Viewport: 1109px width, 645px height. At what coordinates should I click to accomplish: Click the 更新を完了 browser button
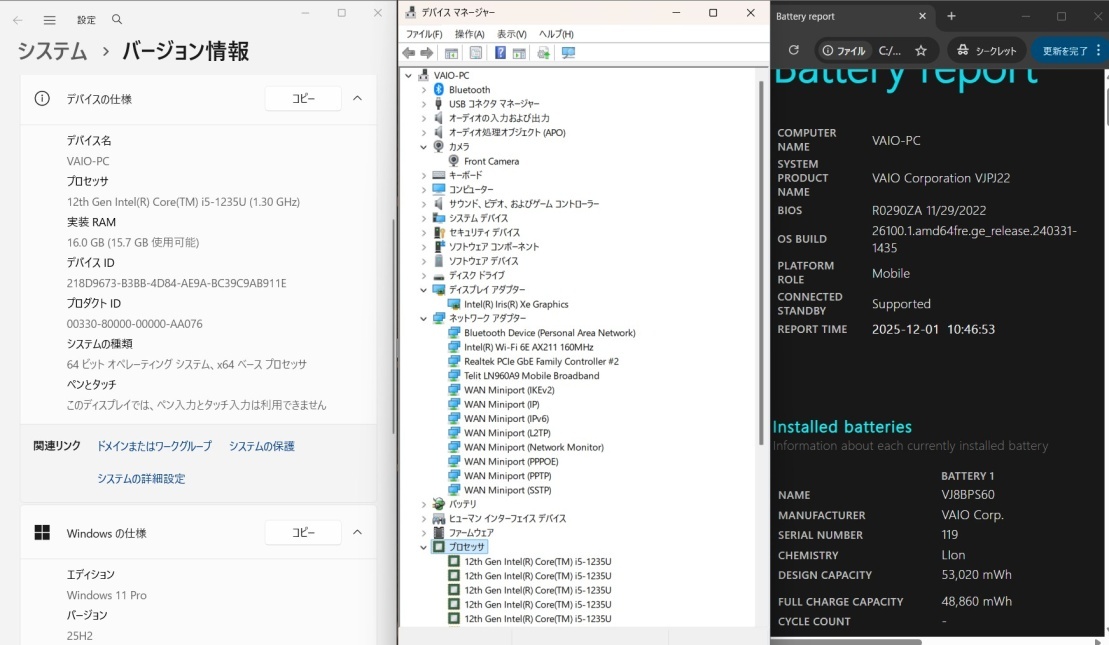pos(1065,50)
